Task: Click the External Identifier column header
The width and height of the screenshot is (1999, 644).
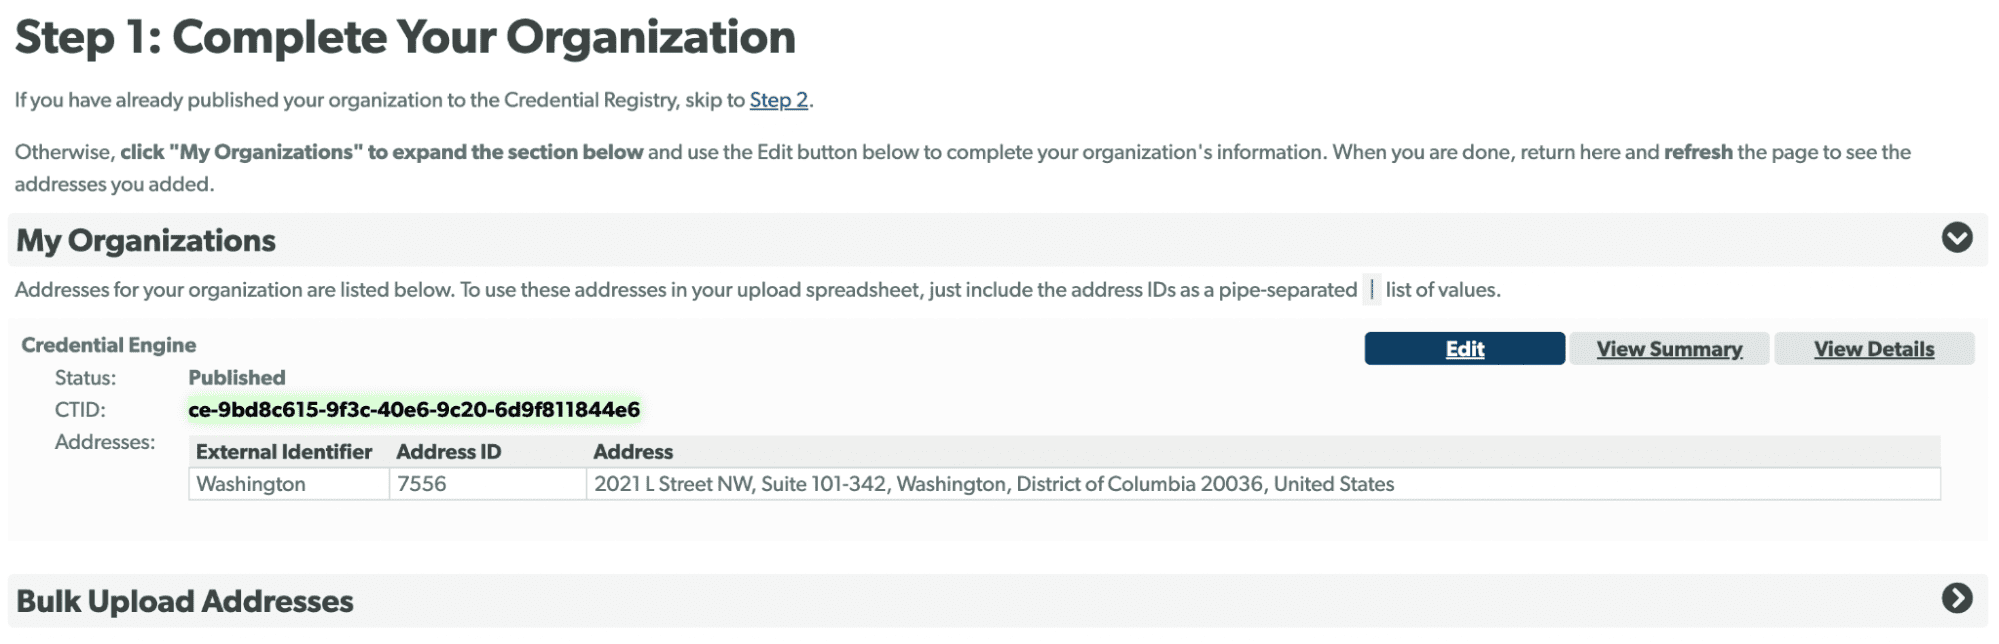Action: pos(285,451)
